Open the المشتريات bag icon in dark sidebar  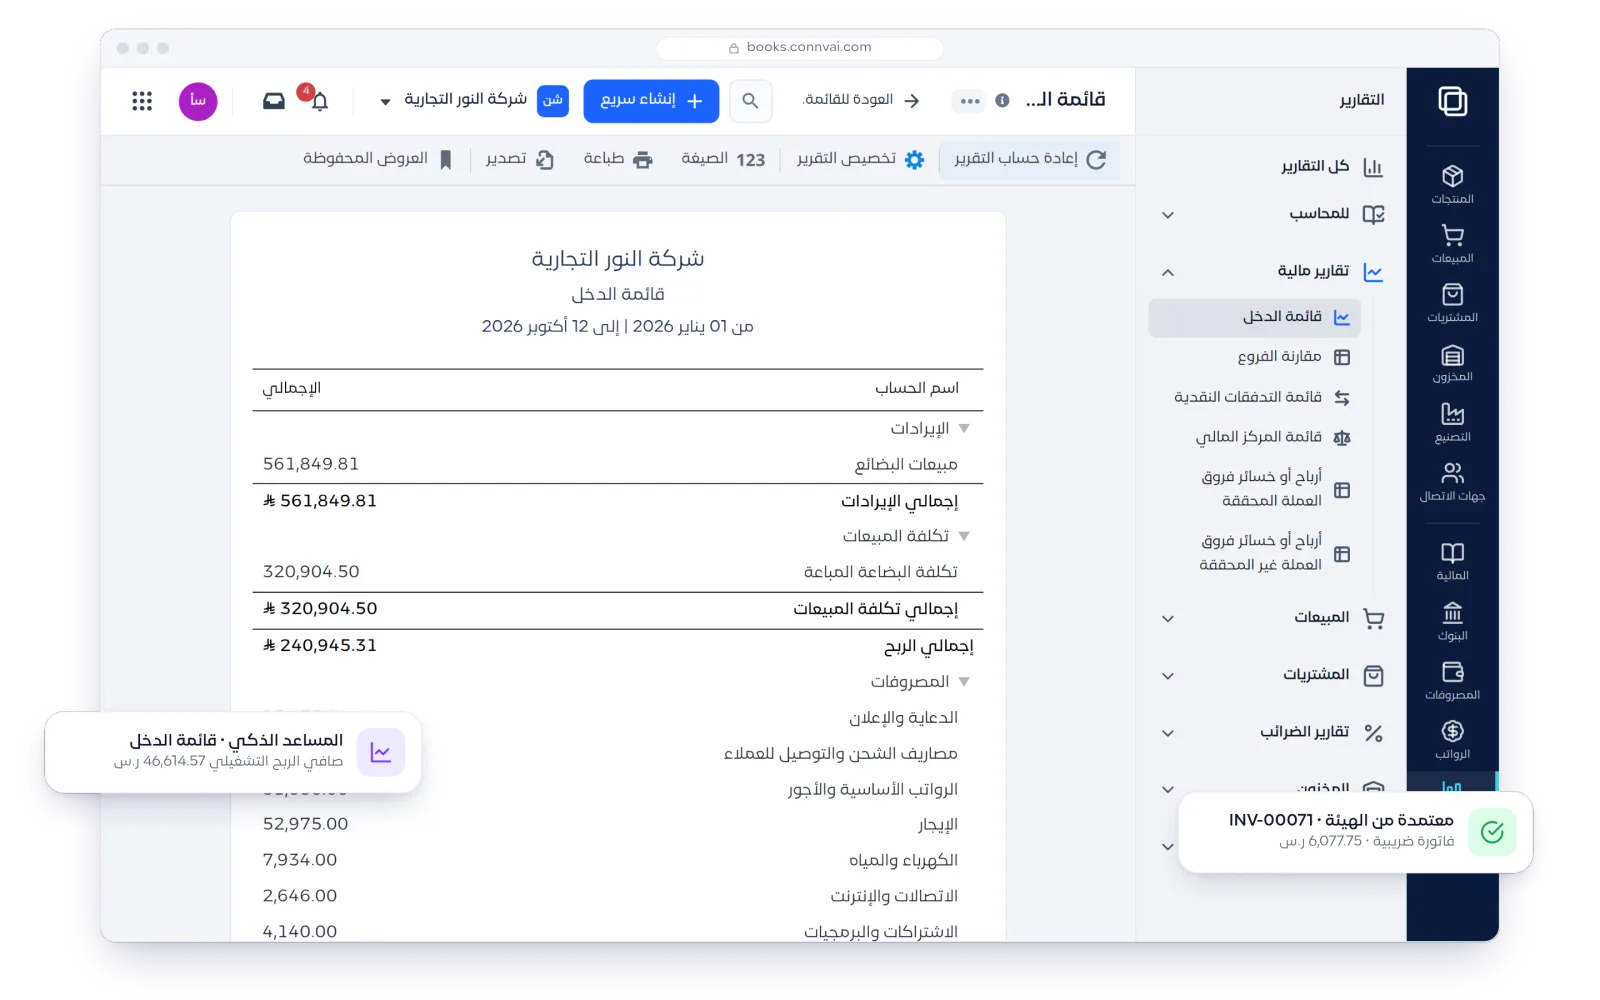coord(1452,303)
